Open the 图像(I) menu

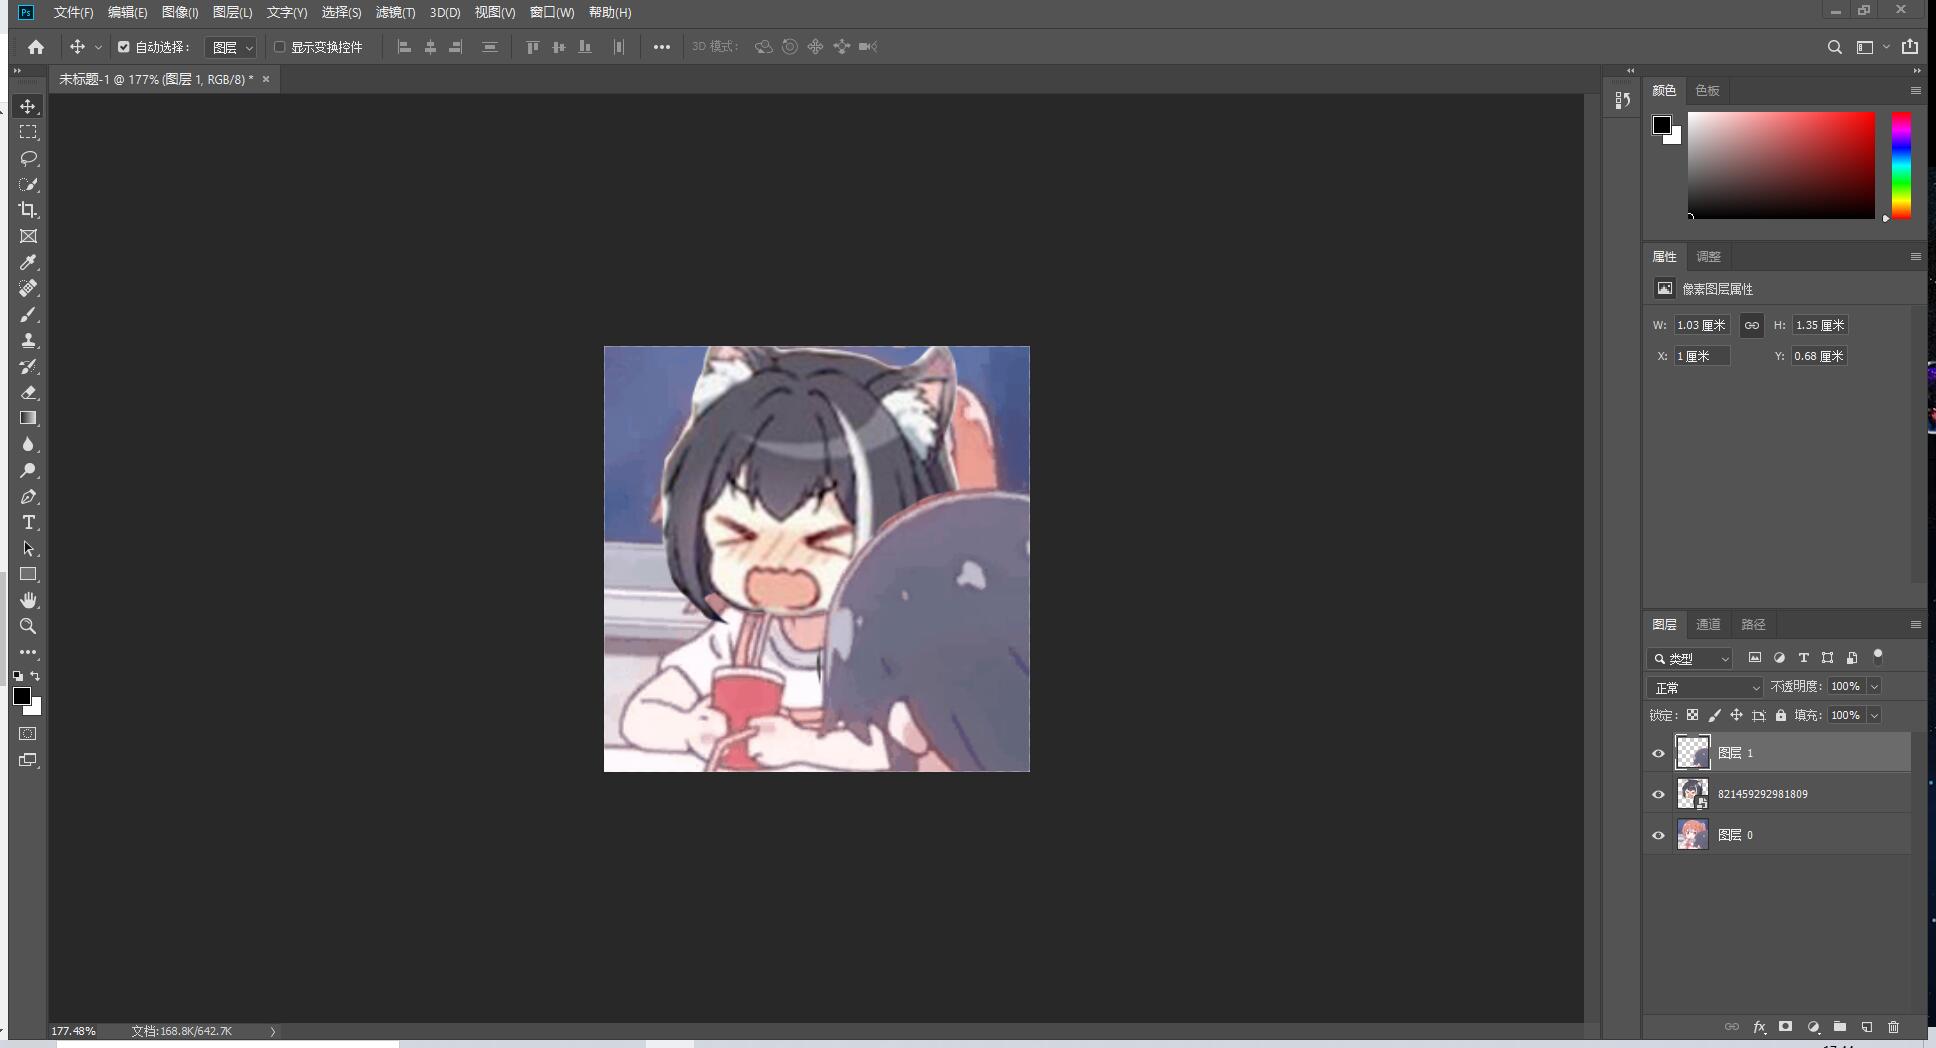tap(180, 12)
